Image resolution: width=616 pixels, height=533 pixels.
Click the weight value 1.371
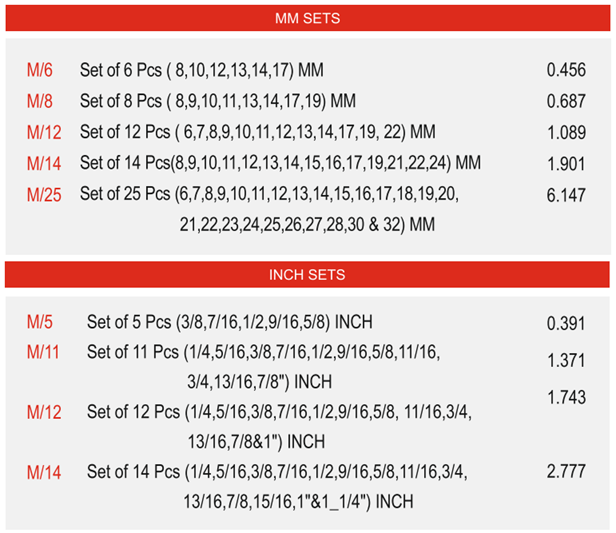coord(566,361)
